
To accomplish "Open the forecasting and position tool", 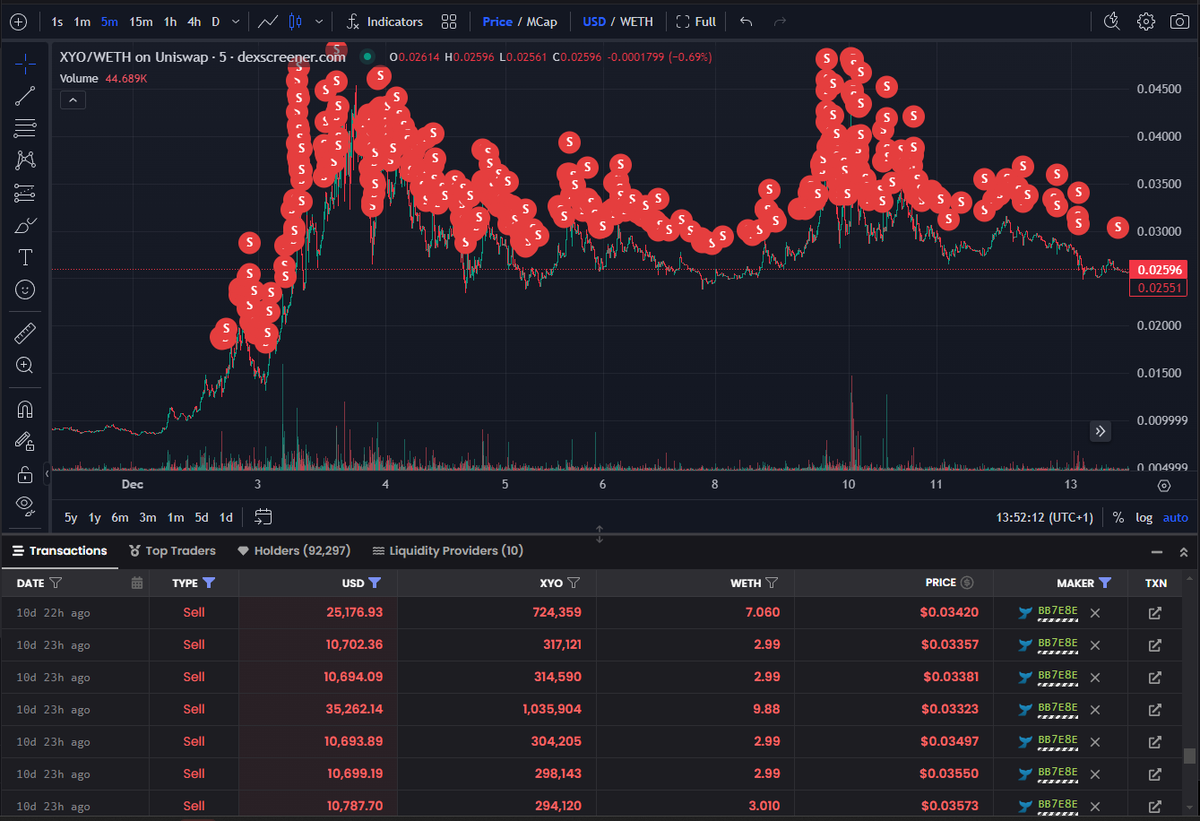I will (26, 193).
